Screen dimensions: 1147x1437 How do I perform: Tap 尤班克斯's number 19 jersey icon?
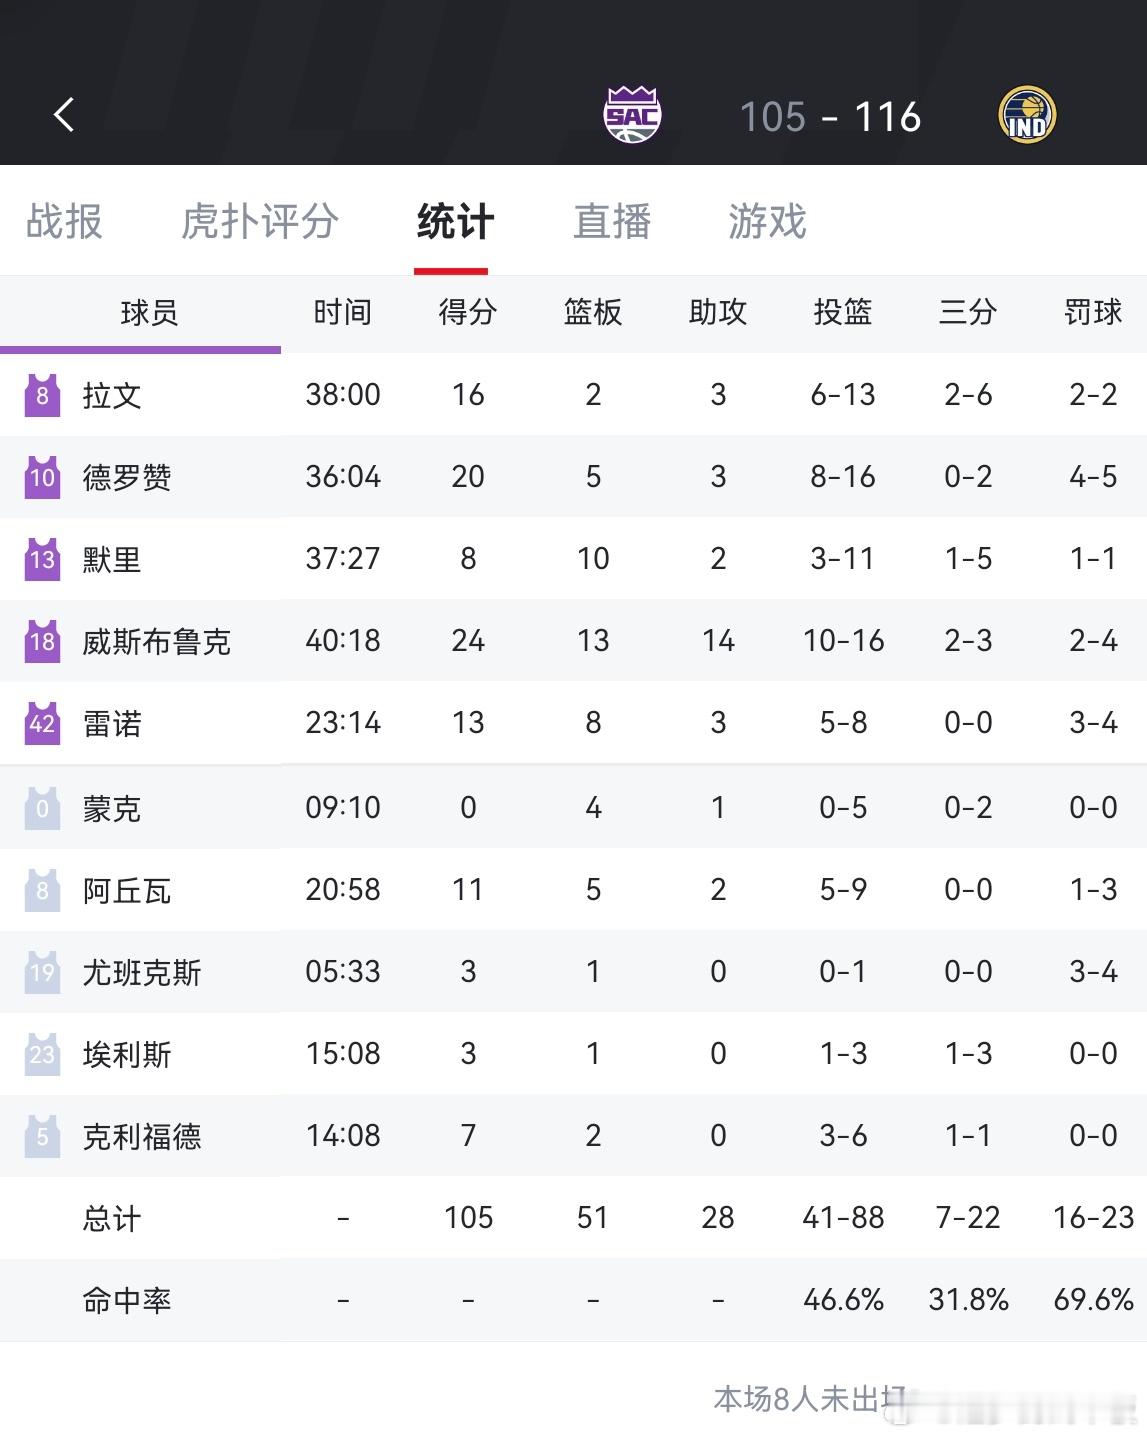point(42,972)
